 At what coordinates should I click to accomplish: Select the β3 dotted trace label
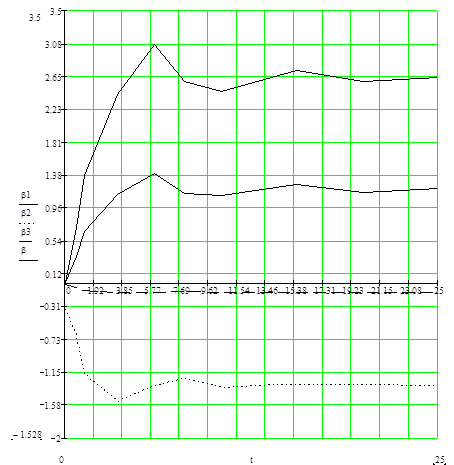click(26, 232)
